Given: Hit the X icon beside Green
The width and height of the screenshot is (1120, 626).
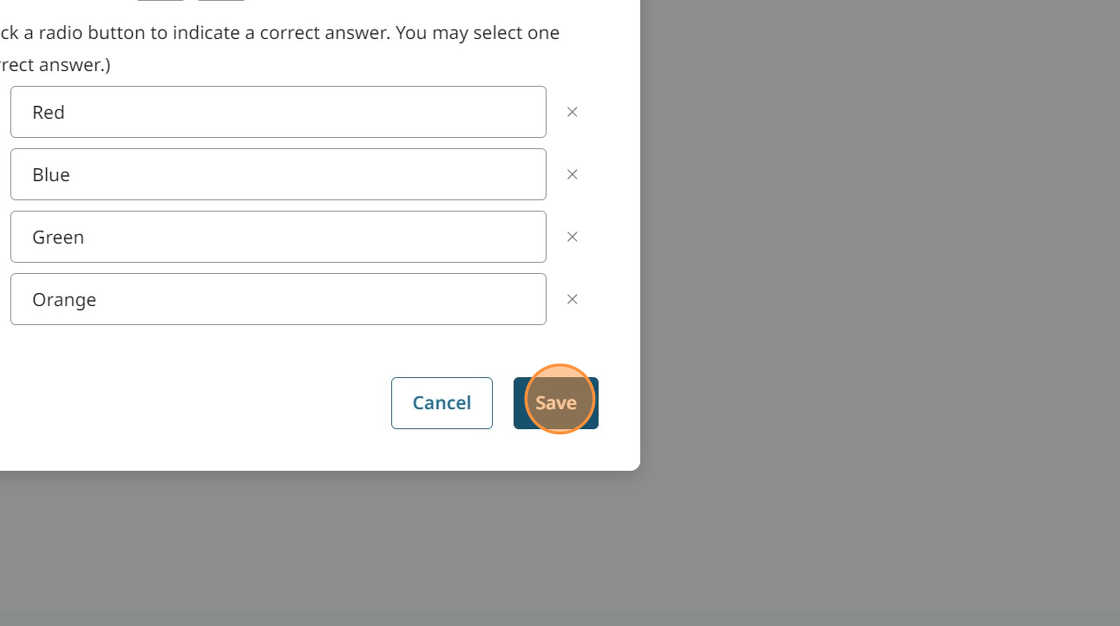Looking at the screenshot, I should point(572,237).
